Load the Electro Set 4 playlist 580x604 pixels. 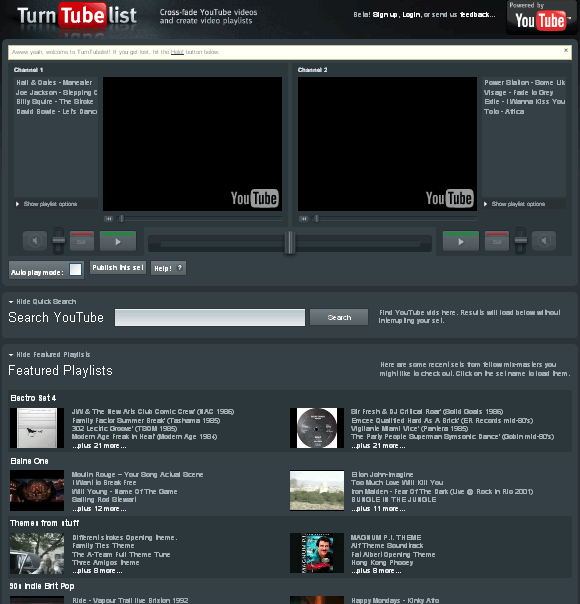[33, 398]
